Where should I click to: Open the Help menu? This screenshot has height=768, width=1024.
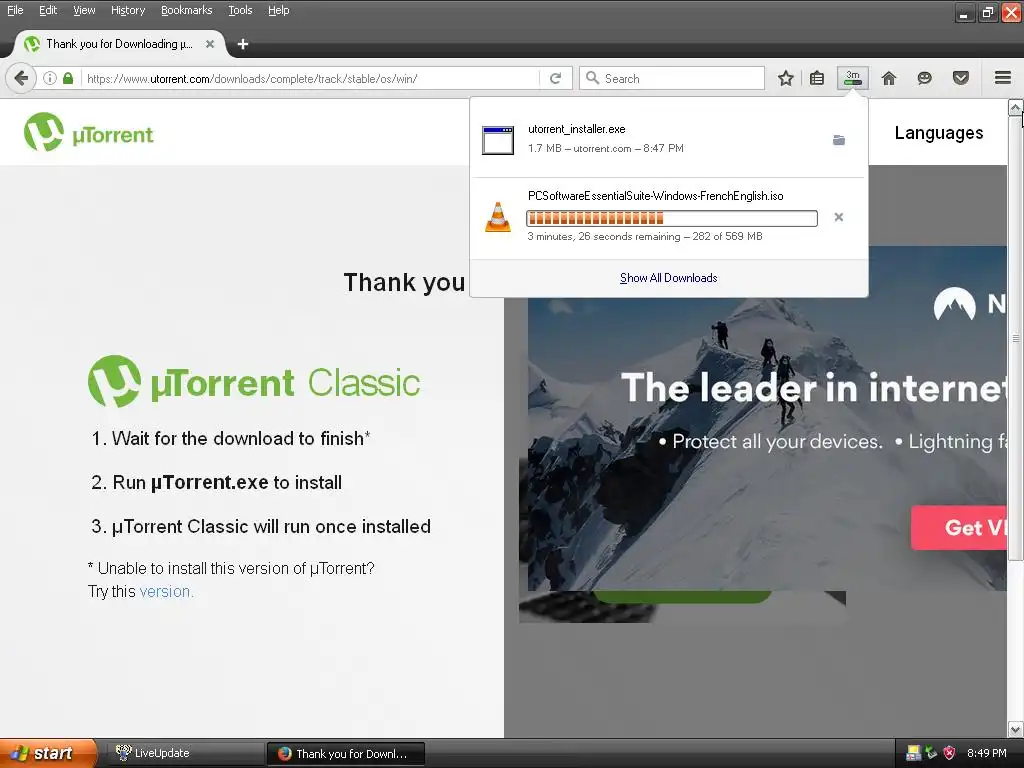pyautogui.click(x=278, y=10)
